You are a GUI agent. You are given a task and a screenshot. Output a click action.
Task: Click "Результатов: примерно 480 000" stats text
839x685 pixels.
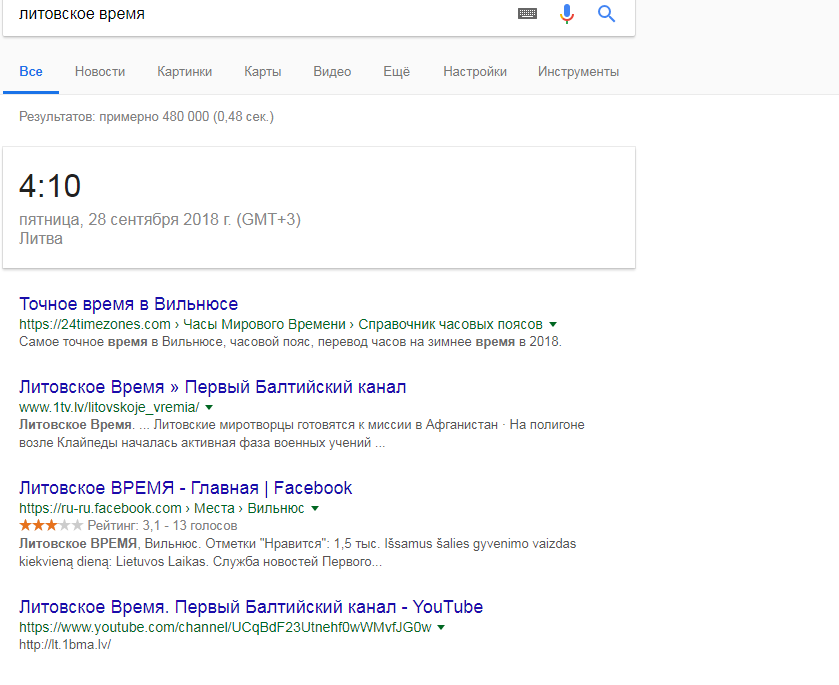(114, 117)
